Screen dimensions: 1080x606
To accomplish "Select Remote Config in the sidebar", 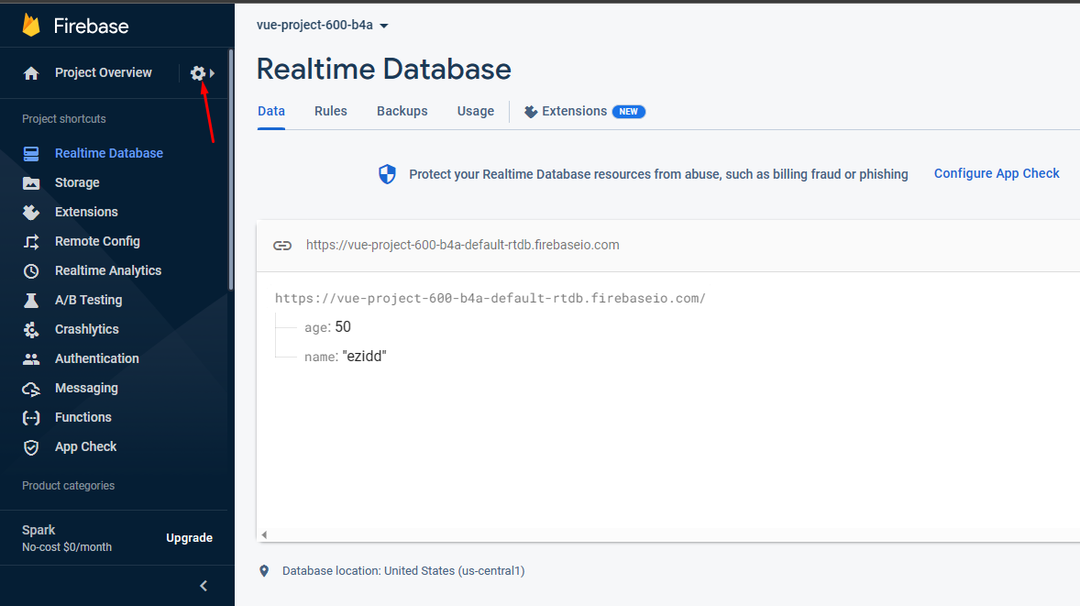I will coord(33,241).
